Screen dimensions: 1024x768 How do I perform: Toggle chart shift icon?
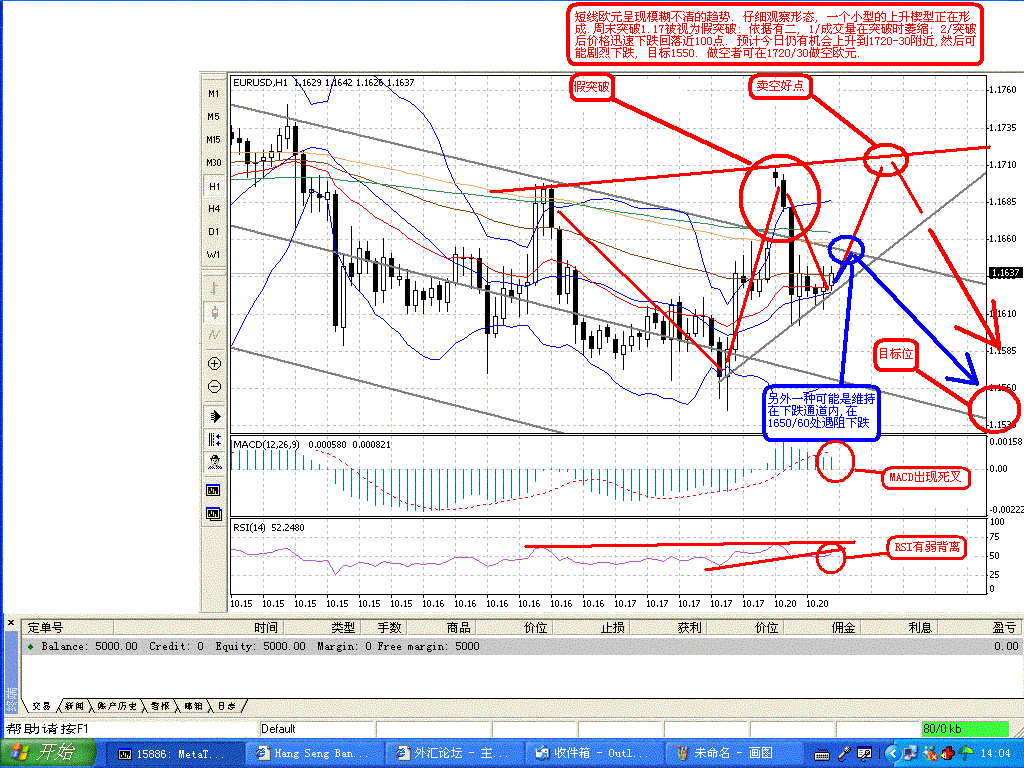pos(214,439)
